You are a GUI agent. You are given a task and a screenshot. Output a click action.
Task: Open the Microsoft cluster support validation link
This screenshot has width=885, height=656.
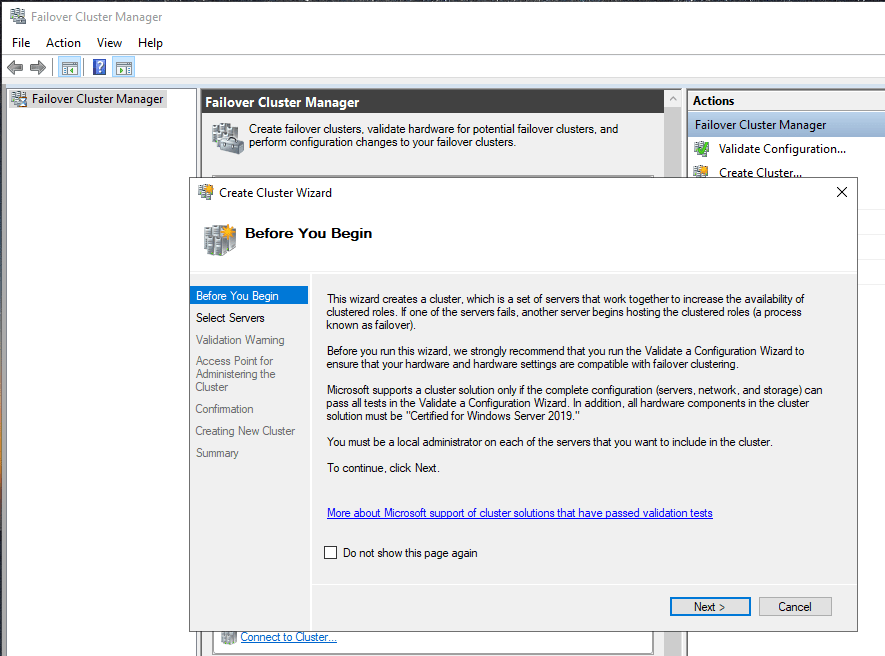pyautogui.click(x=519, y=513)
